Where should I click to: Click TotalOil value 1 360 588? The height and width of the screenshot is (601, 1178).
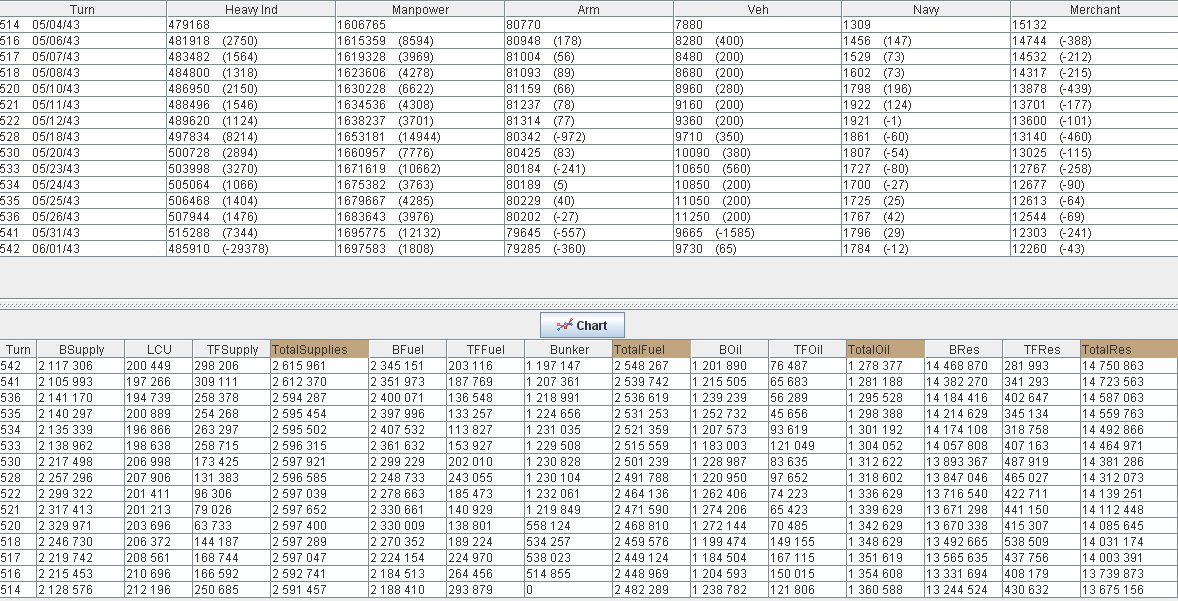pos(885,590)
